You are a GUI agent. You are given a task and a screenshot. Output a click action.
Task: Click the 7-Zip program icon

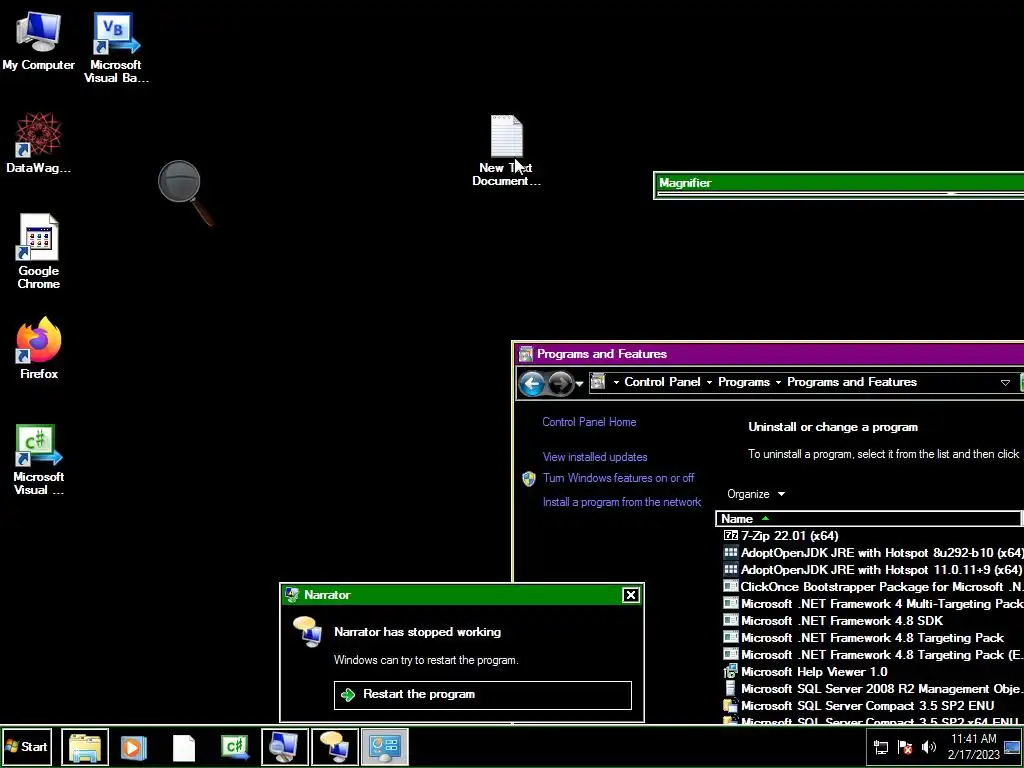pos(730,536)
